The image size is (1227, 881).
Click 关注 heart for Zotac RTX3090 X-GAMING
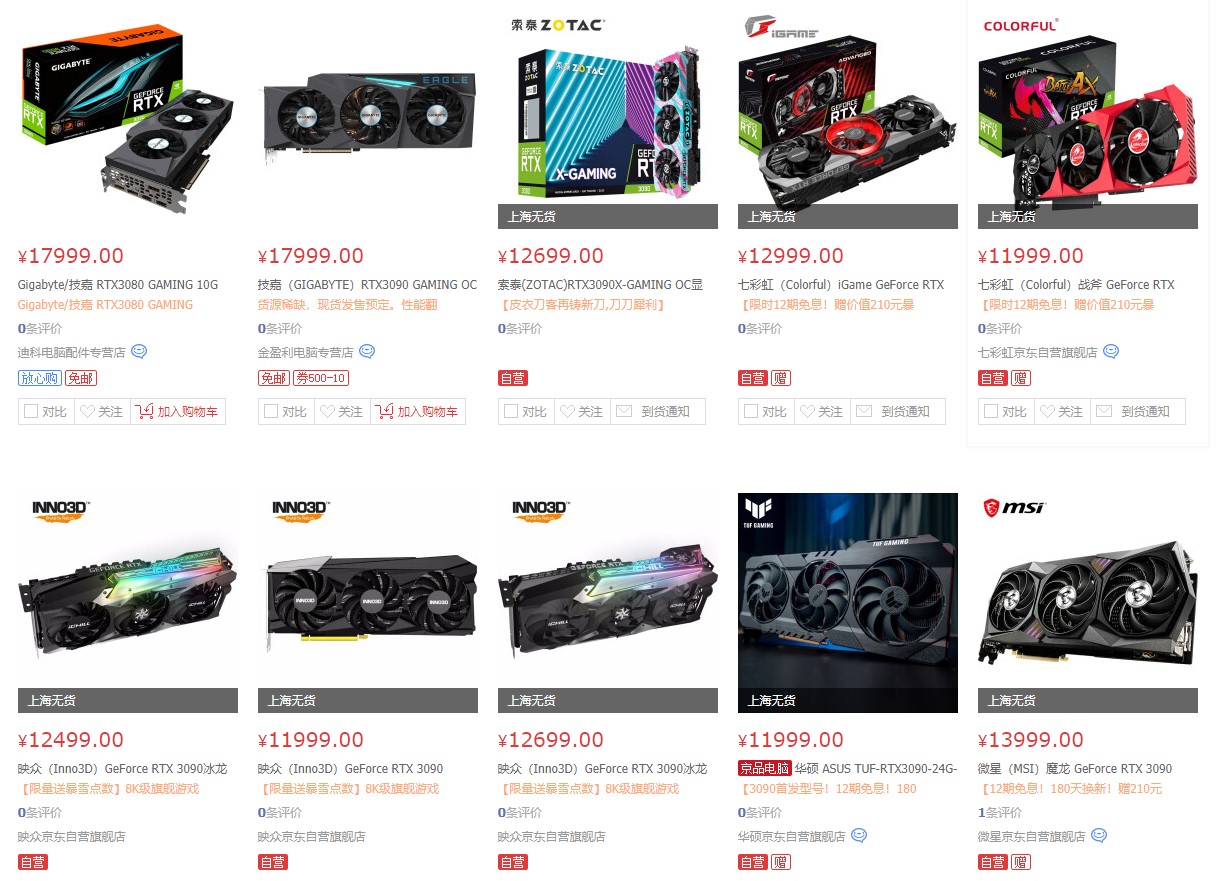coord(582,412)
